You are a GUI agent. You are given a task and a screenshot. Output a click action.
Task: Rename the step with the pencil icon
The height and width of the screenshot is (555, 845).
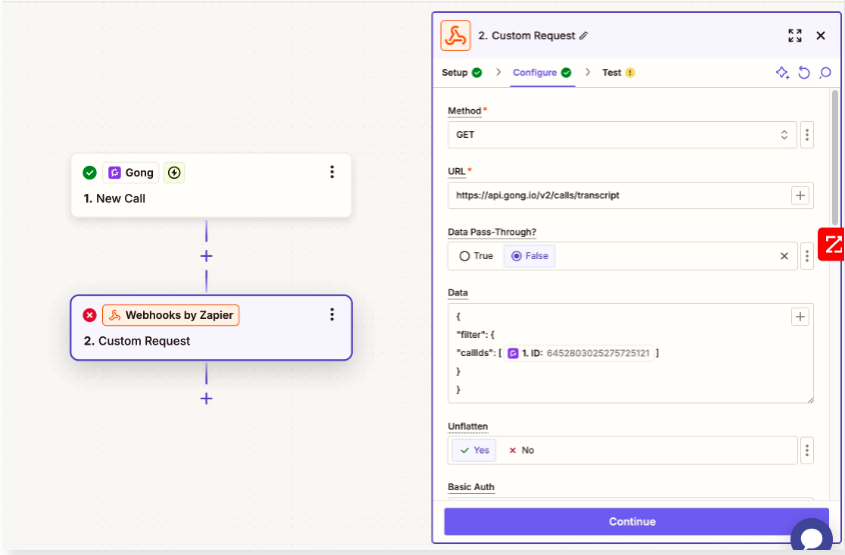(x=584, y=36)
